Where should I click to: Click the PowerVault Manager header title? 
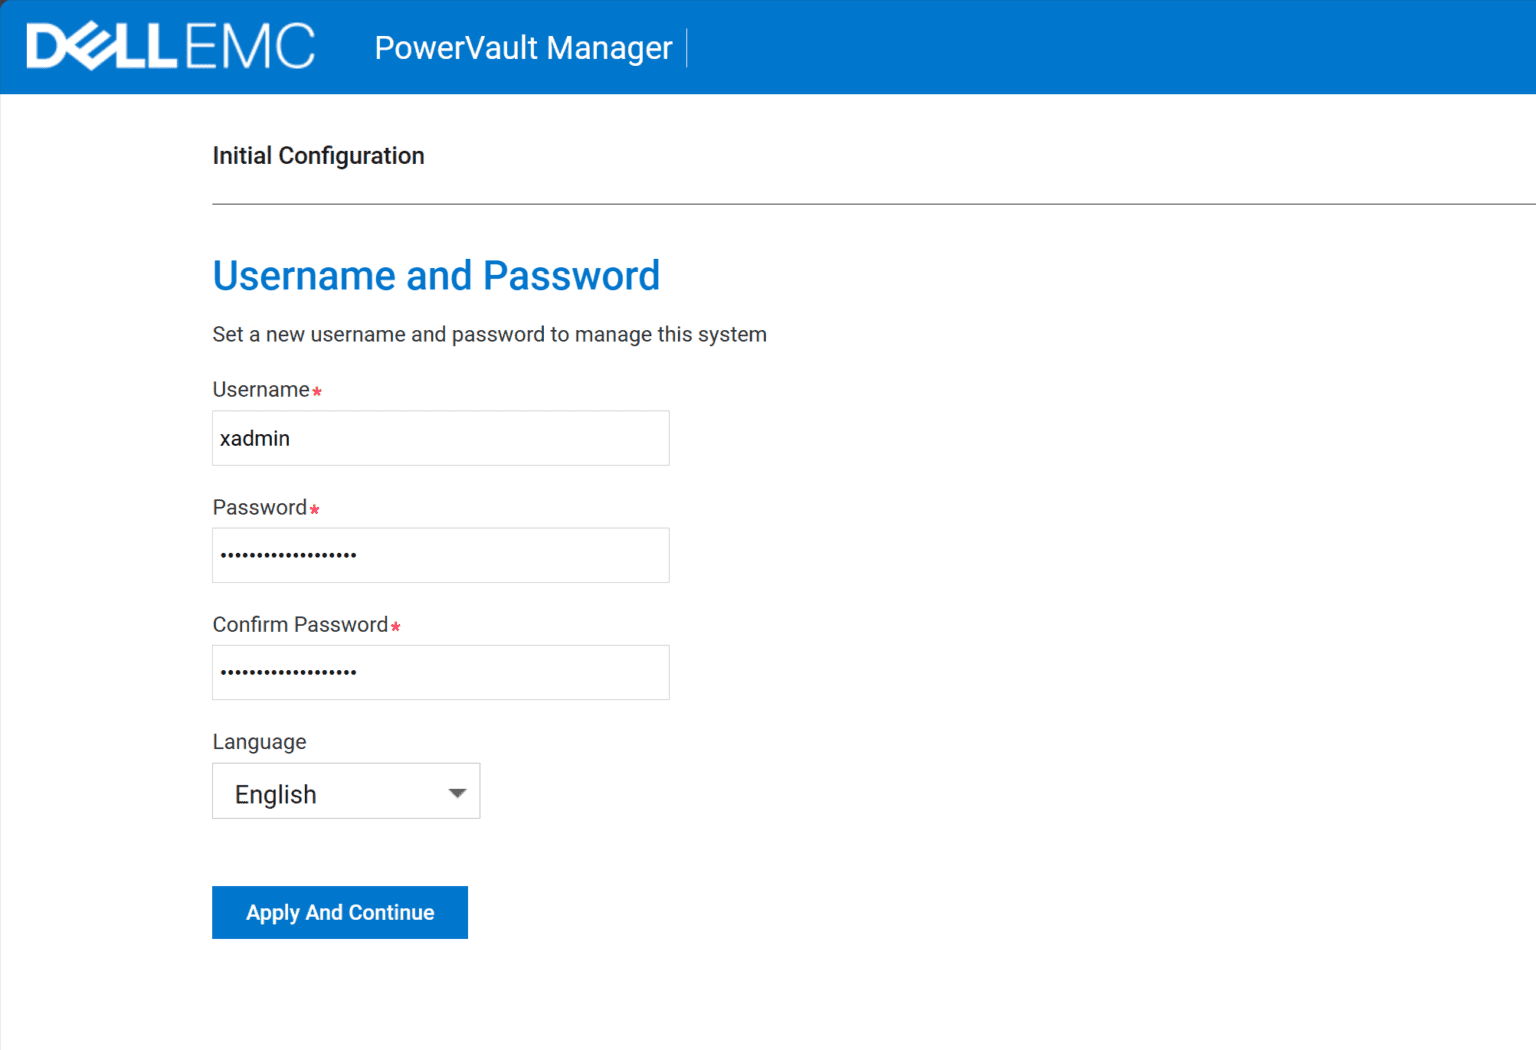coord(523,47)
